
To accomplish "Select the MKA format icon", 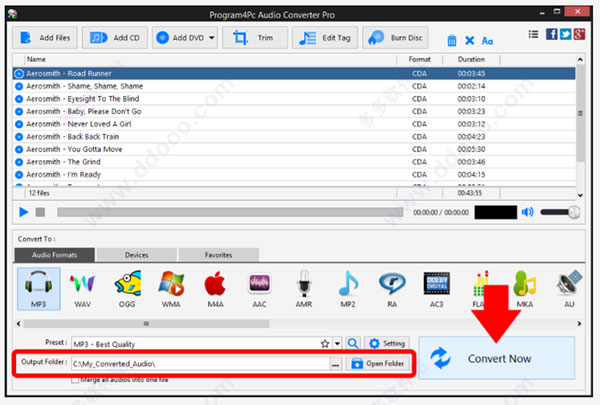I will click(525, 289).
